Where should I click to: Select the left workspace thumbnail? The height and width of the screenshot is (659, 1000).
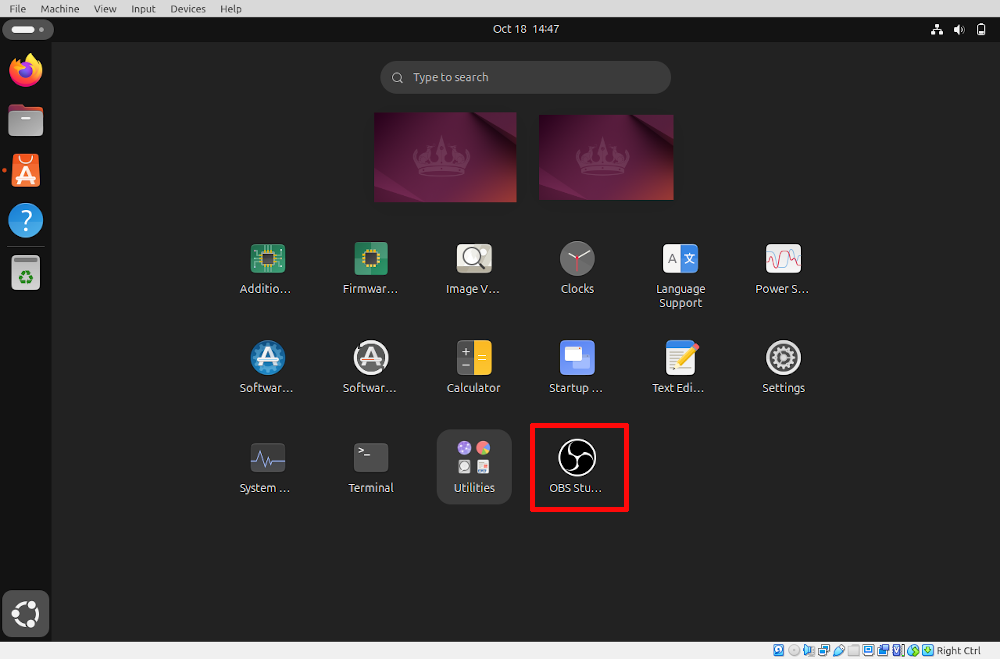[445, 157]
